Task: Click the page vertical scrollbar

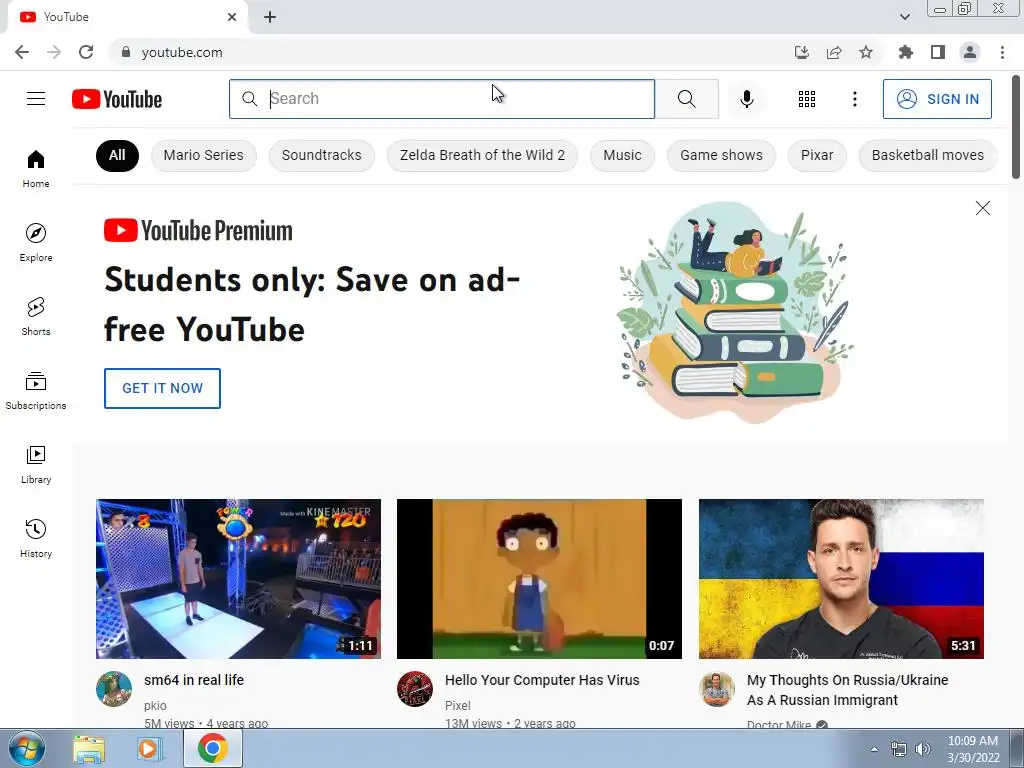Action: pyautogui.click(x=1016, y=127)
